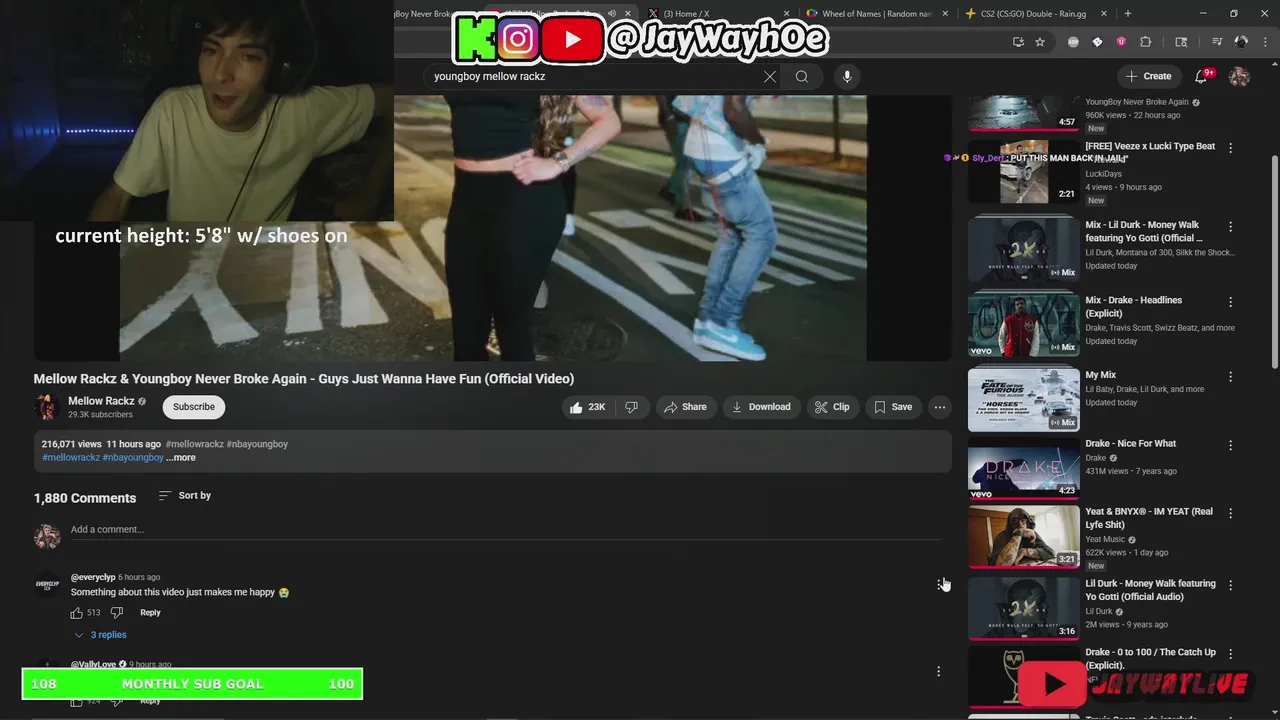The width and height of the screenshot is (1280, 720).
Task: Open a new browser tab
Action: coord(1128,13)
